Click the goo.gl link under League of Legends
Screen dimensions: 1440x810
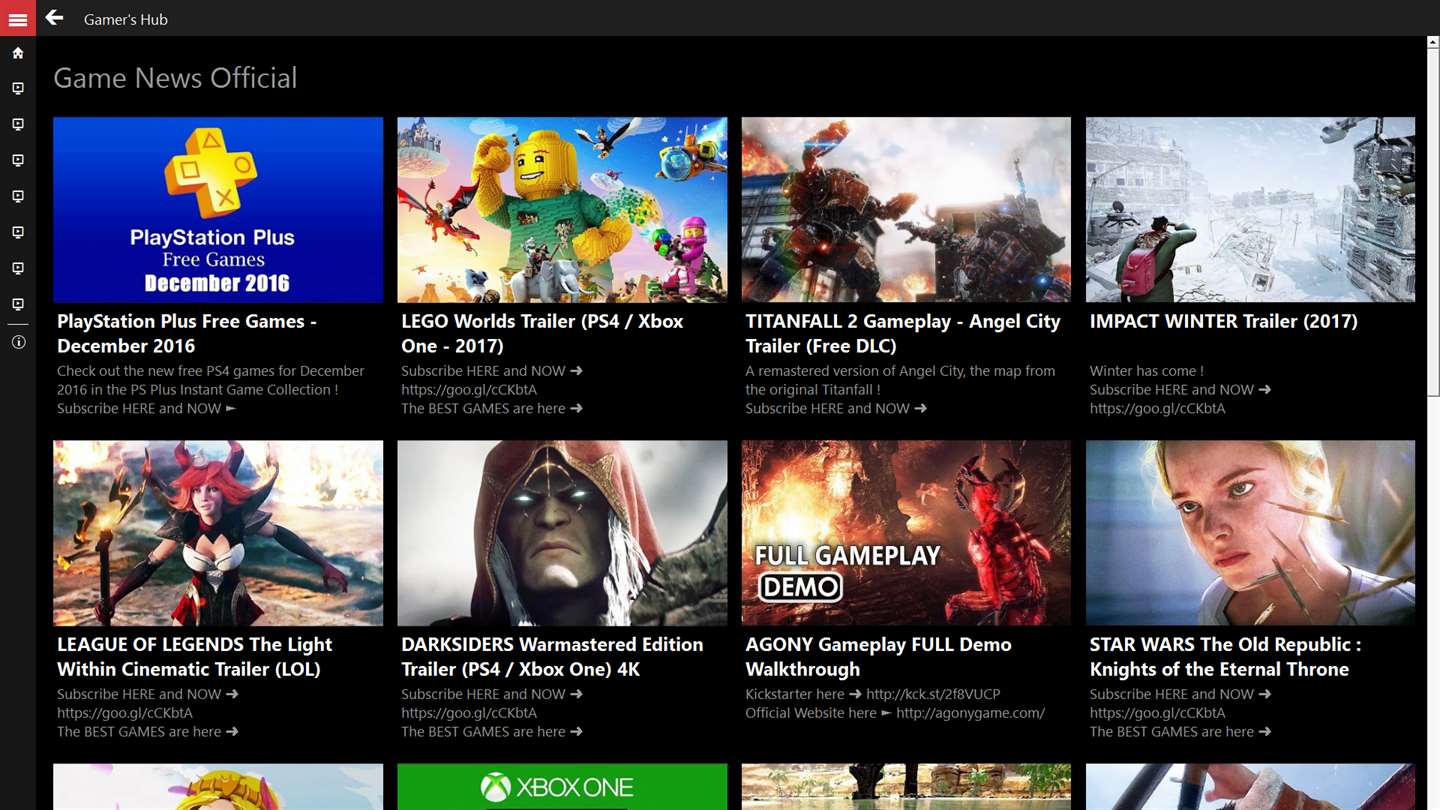tap(125, 713)
